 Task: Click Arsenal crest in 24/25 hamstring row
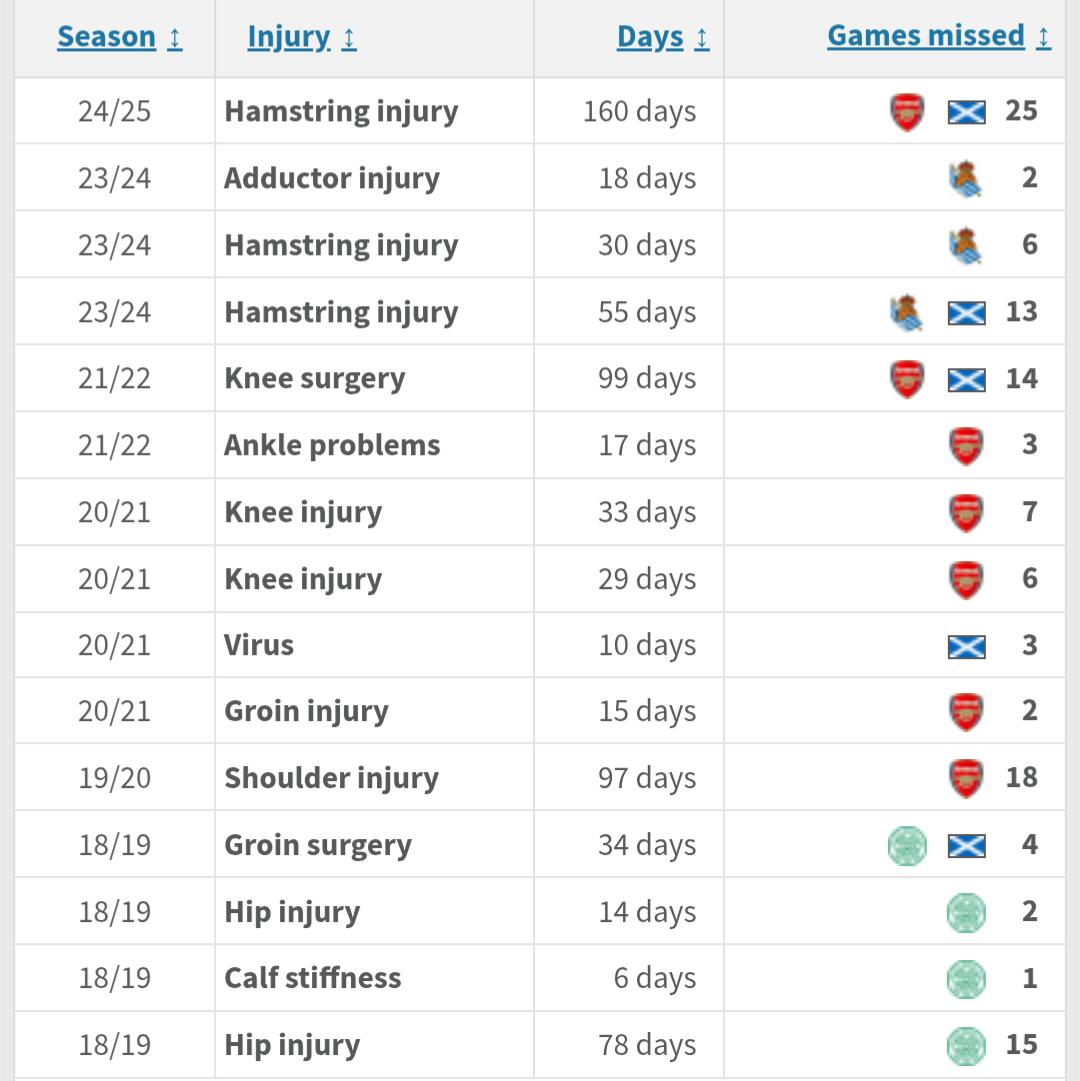tap(907, 111)
